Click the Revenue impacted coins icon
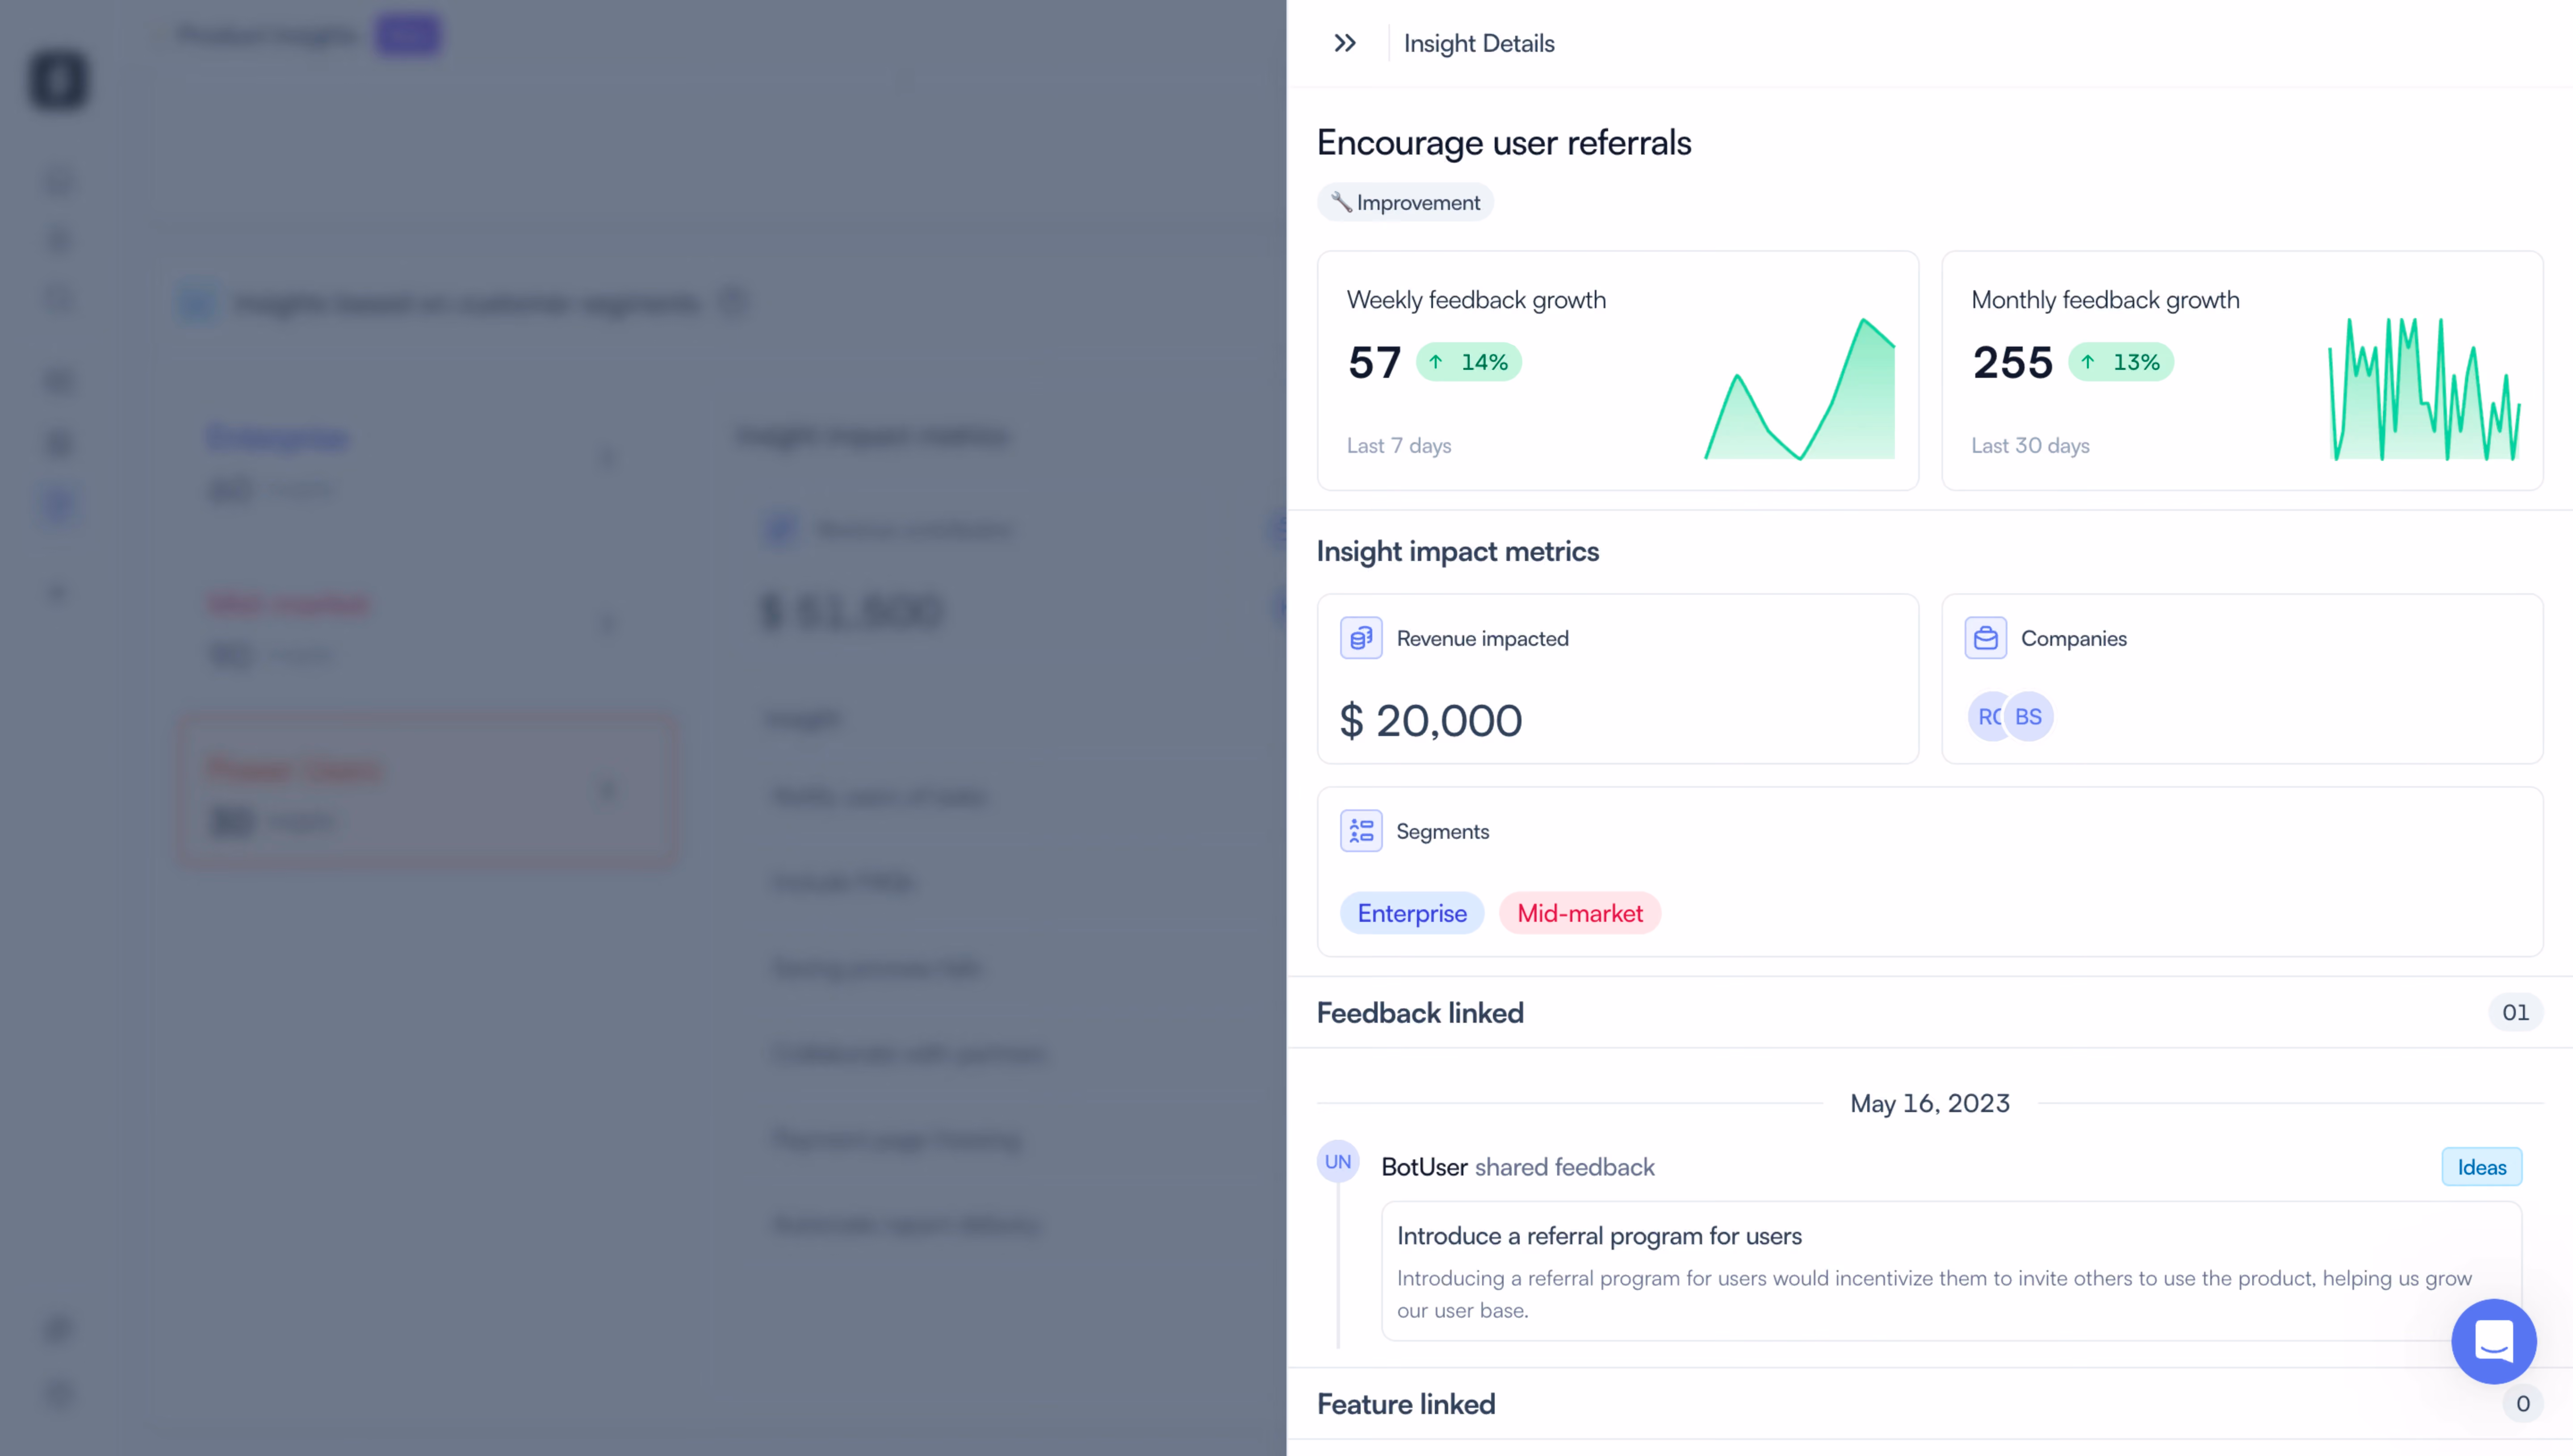 point(1361,638)
